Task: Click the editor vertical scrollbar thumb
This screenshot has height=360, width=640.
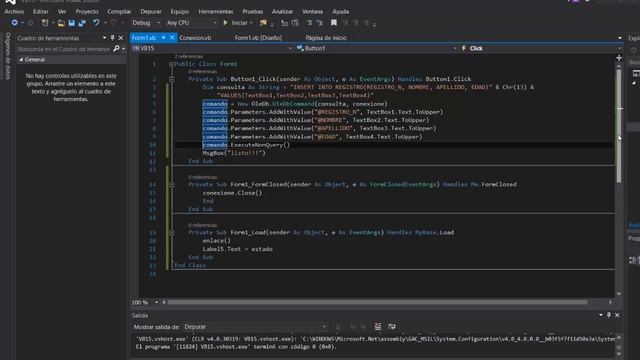Action: (x=619, y=126)
